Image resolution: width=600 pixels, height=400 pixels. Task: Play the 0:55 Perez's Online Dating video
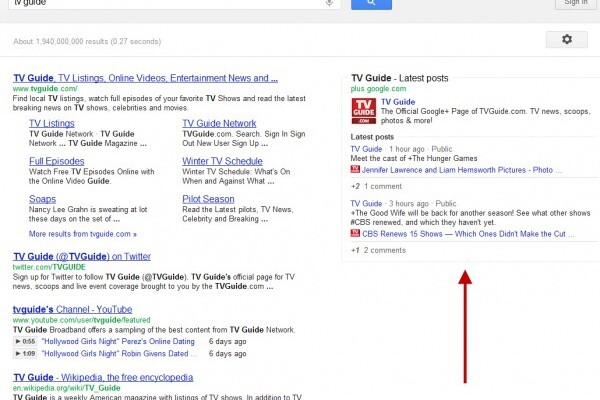(25, 341)
